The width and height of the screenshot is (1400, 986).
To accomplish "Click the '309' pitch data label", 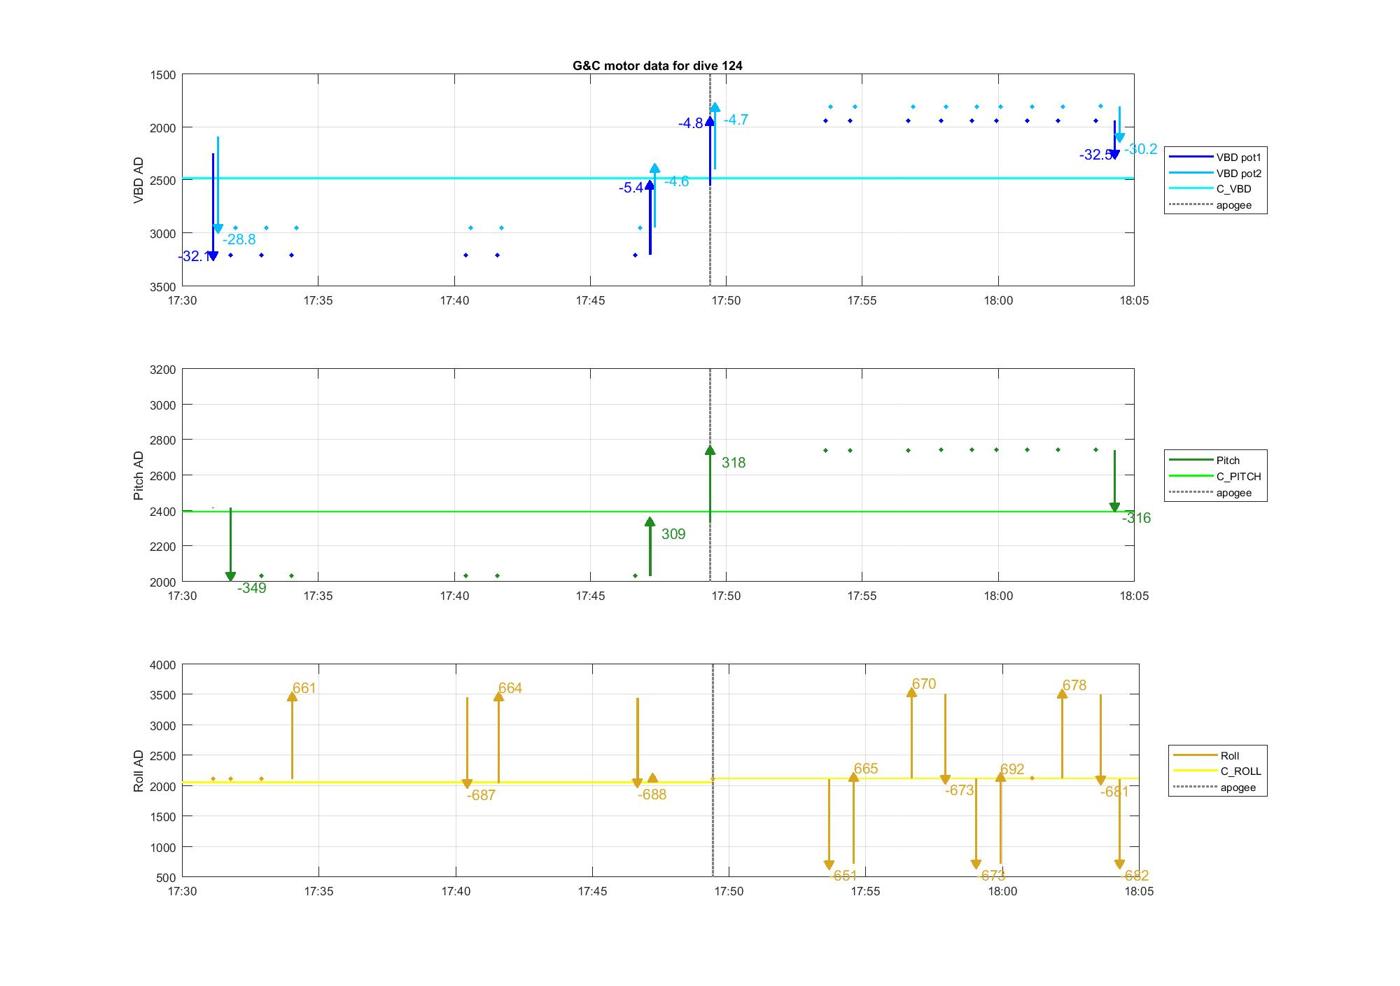I will tap(674, 534).
